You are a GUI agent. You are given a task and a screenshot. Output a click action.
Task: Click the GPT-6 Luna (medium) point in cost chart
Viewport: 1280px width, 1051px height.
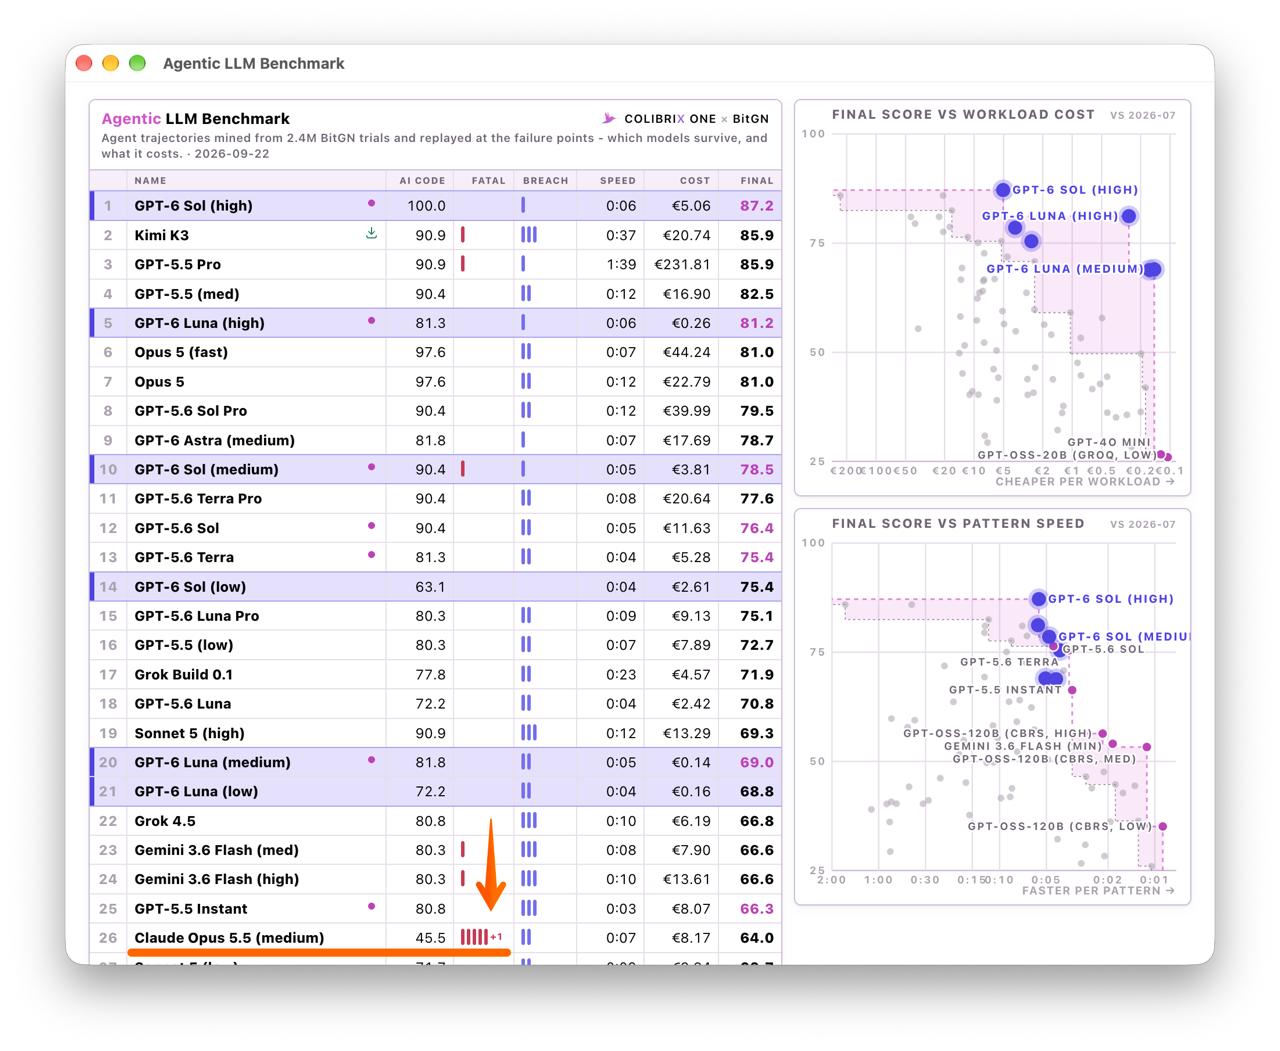1152,269
